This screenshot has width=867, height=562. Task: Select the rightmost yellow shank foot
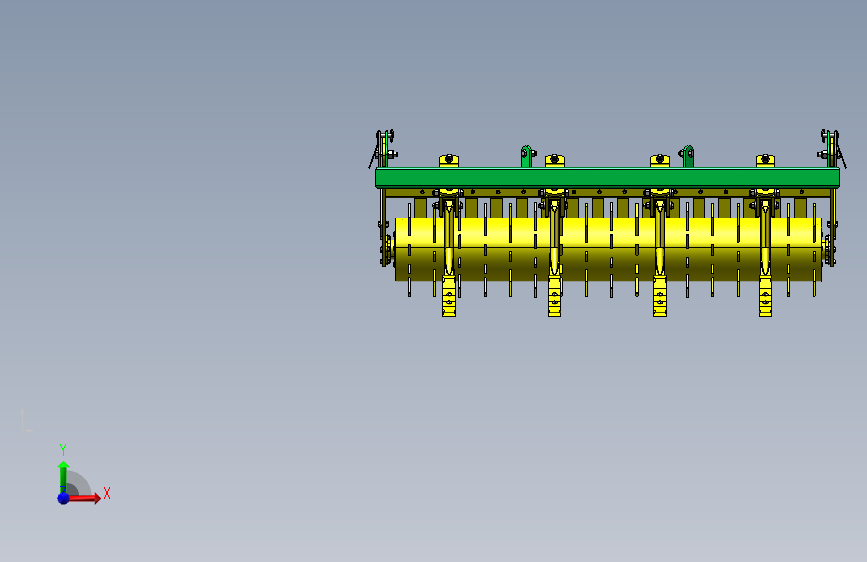click(x=765, y=298)
